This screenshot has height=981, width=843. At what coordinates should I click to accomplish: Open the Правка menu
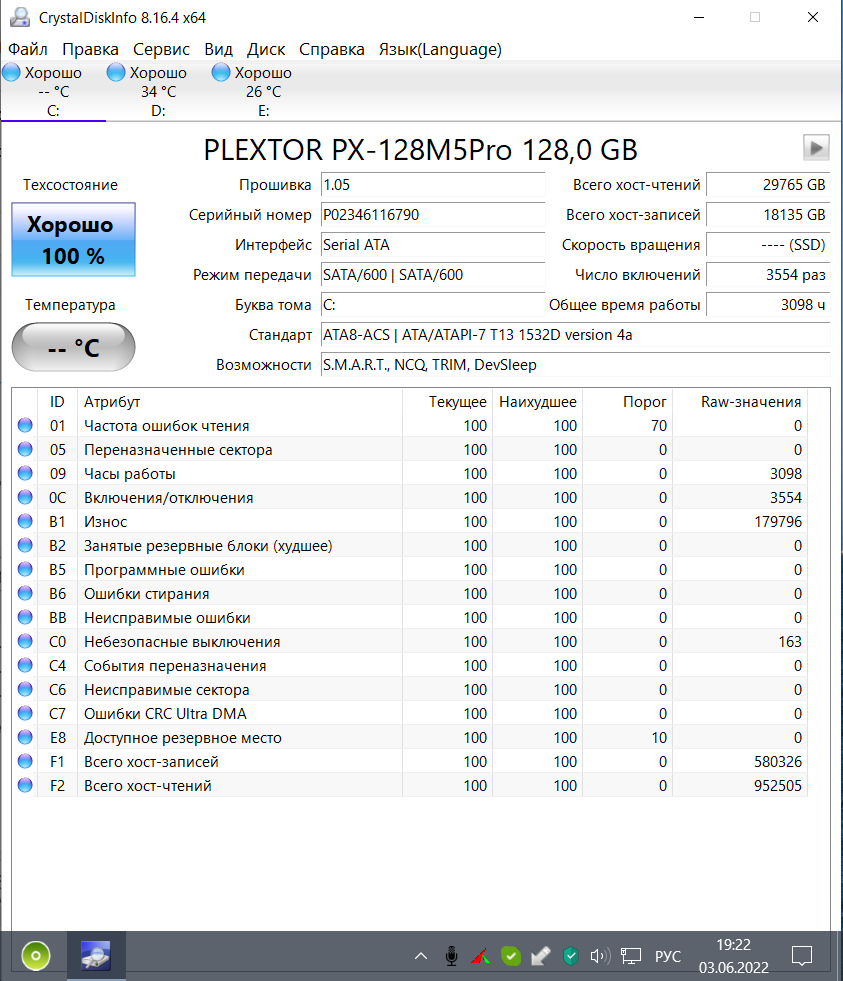(x=90, y=49)
